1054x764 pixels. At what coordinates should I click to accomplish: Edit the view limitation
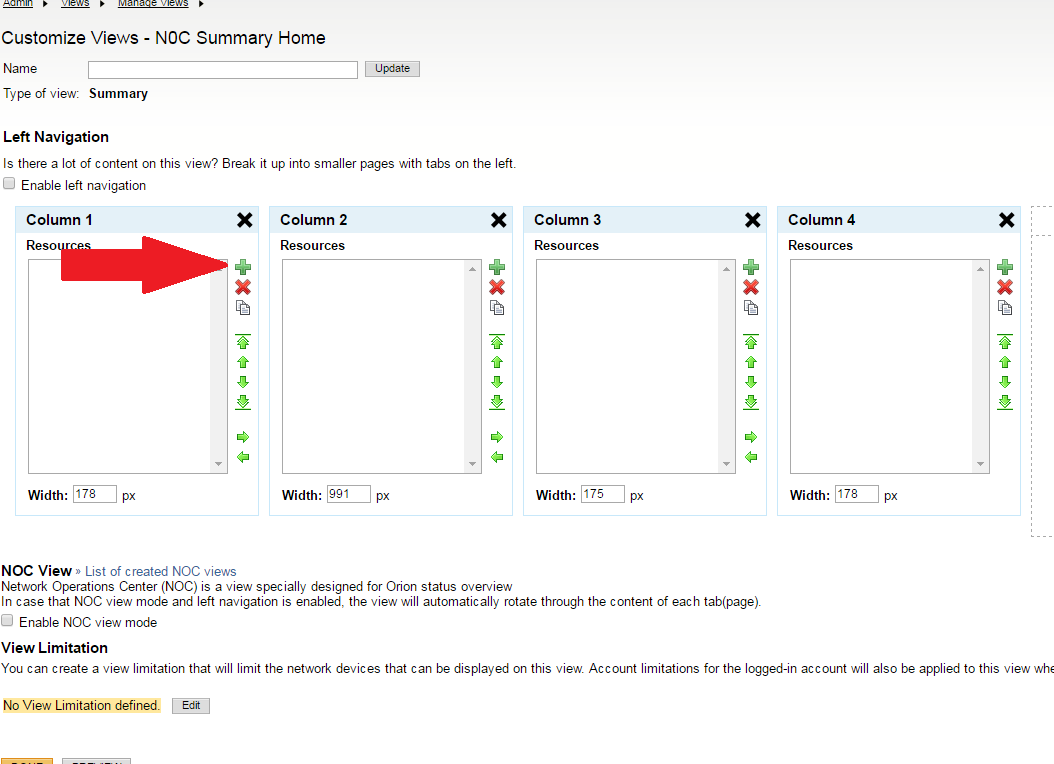191,706
